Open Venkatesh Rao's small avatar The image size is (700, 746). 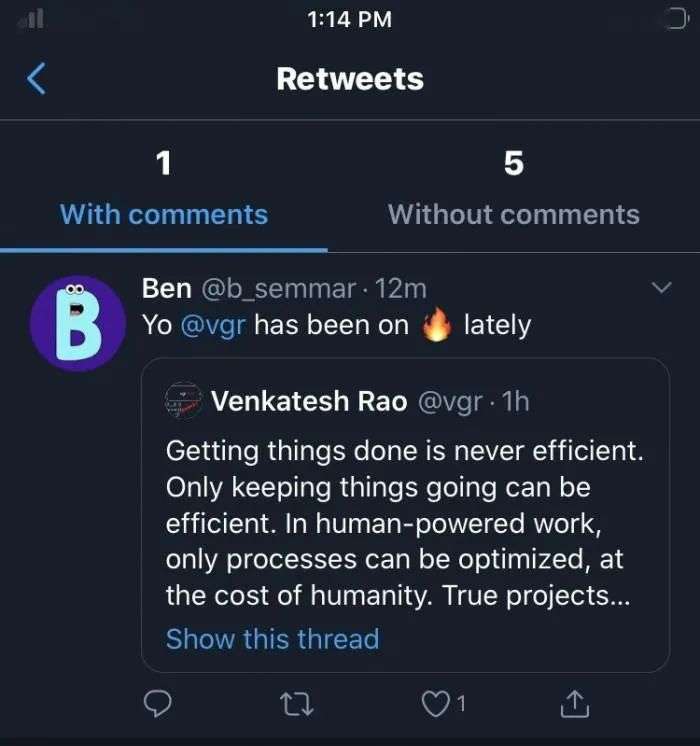[183, 402]
